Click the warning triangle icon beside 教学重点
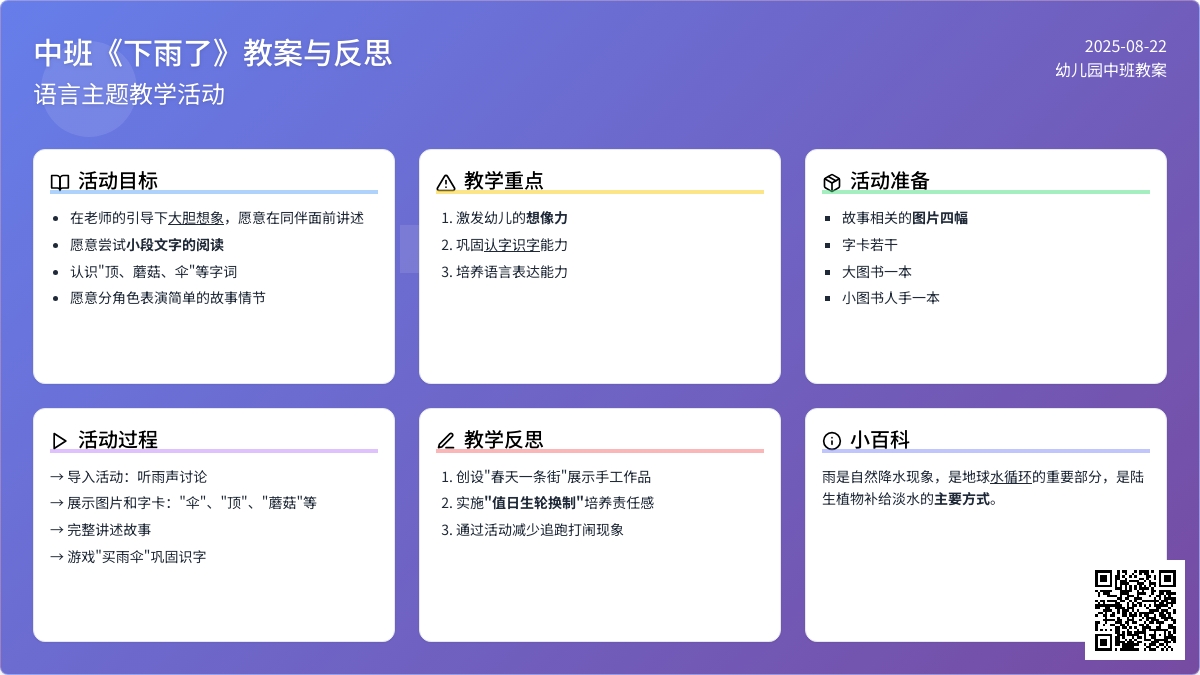Image resolution: width=1200 pixels, height=675 pixels. tap(446, 182)
